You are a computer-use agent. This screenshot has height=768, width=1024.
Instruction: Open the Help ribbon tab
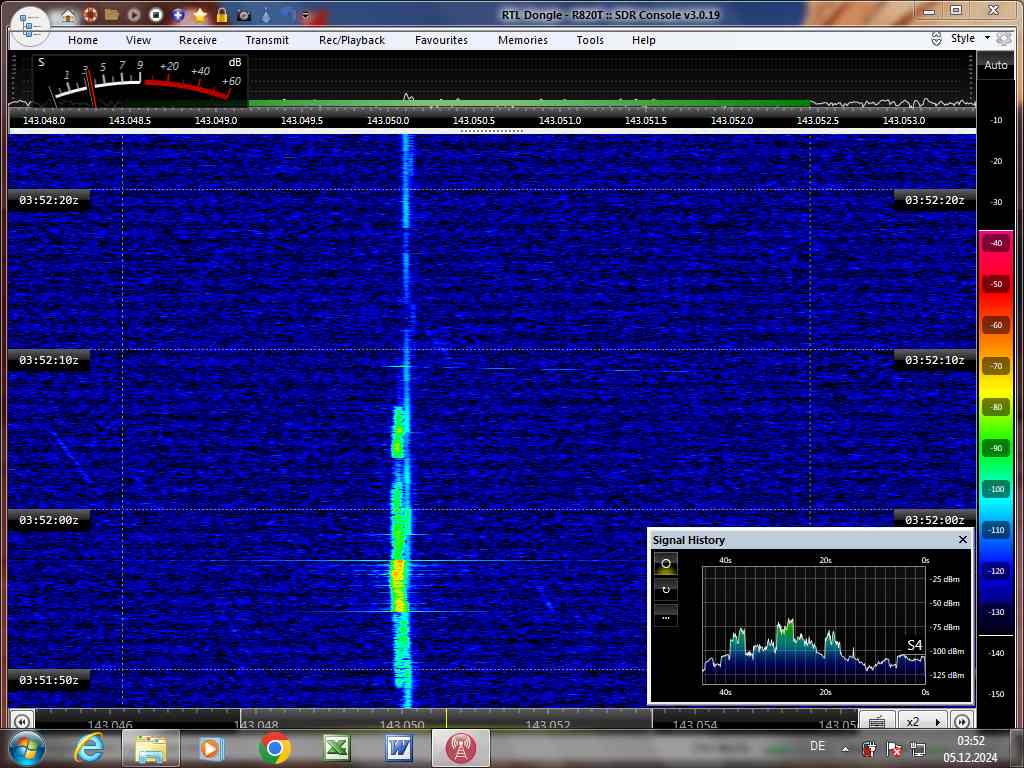[x=644, y=40]
